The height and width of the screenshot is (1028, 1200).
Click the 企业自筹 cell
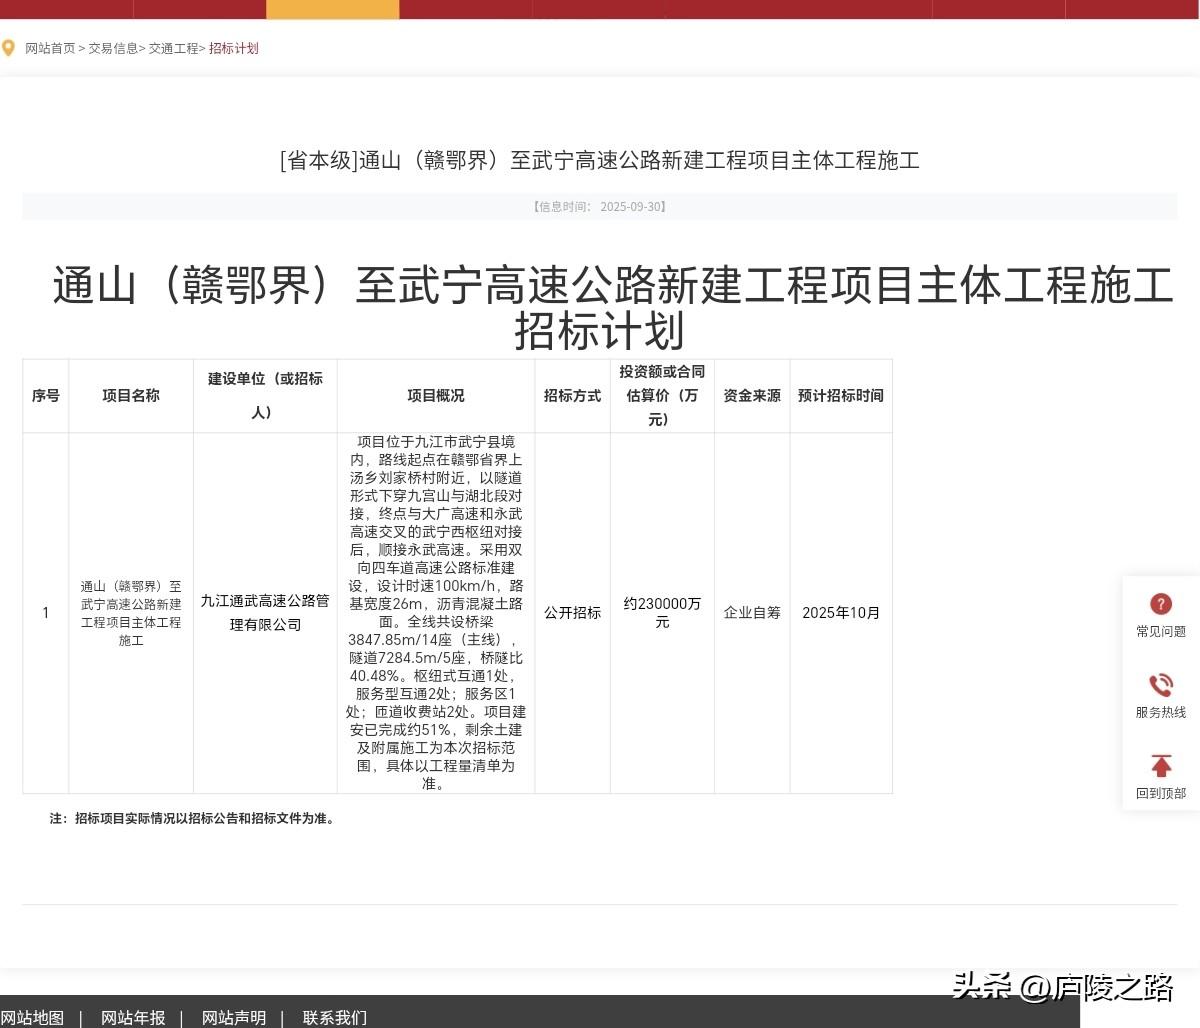[752, 613]
